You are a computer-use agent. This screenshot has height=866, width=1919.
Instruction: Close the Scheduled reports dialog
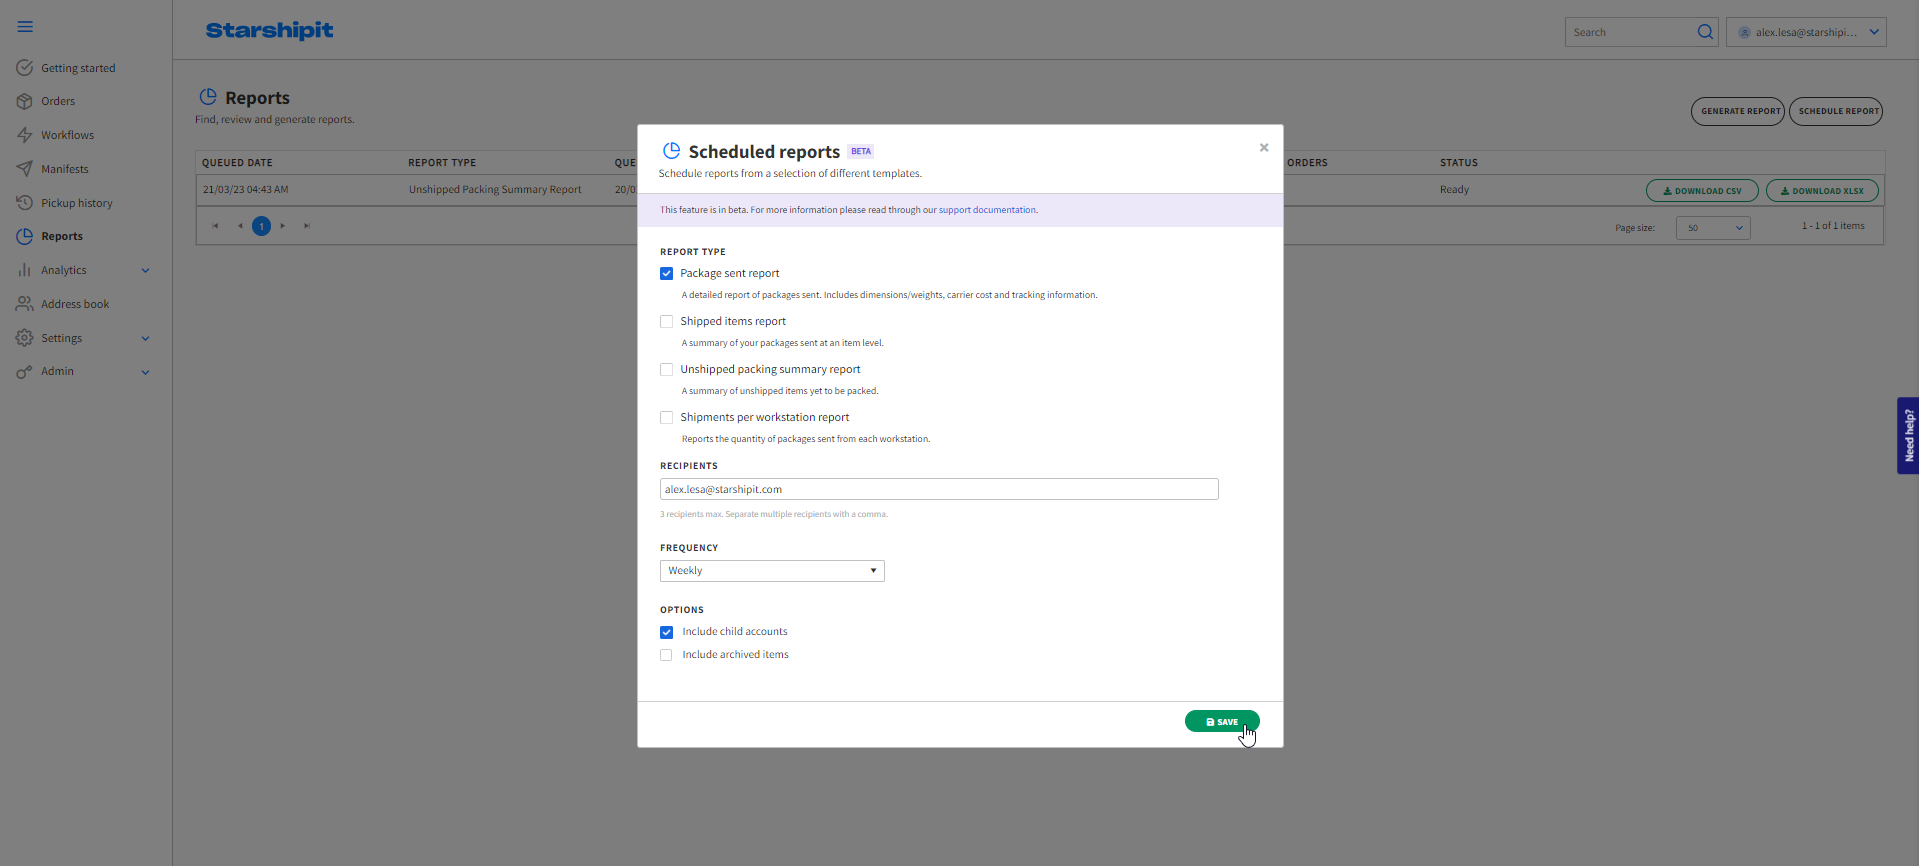tap(1264, 147)
